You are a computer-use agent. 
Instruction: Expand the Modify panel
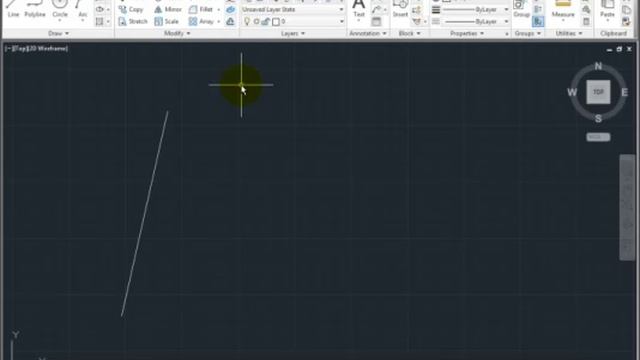click(x=177, y=33)
